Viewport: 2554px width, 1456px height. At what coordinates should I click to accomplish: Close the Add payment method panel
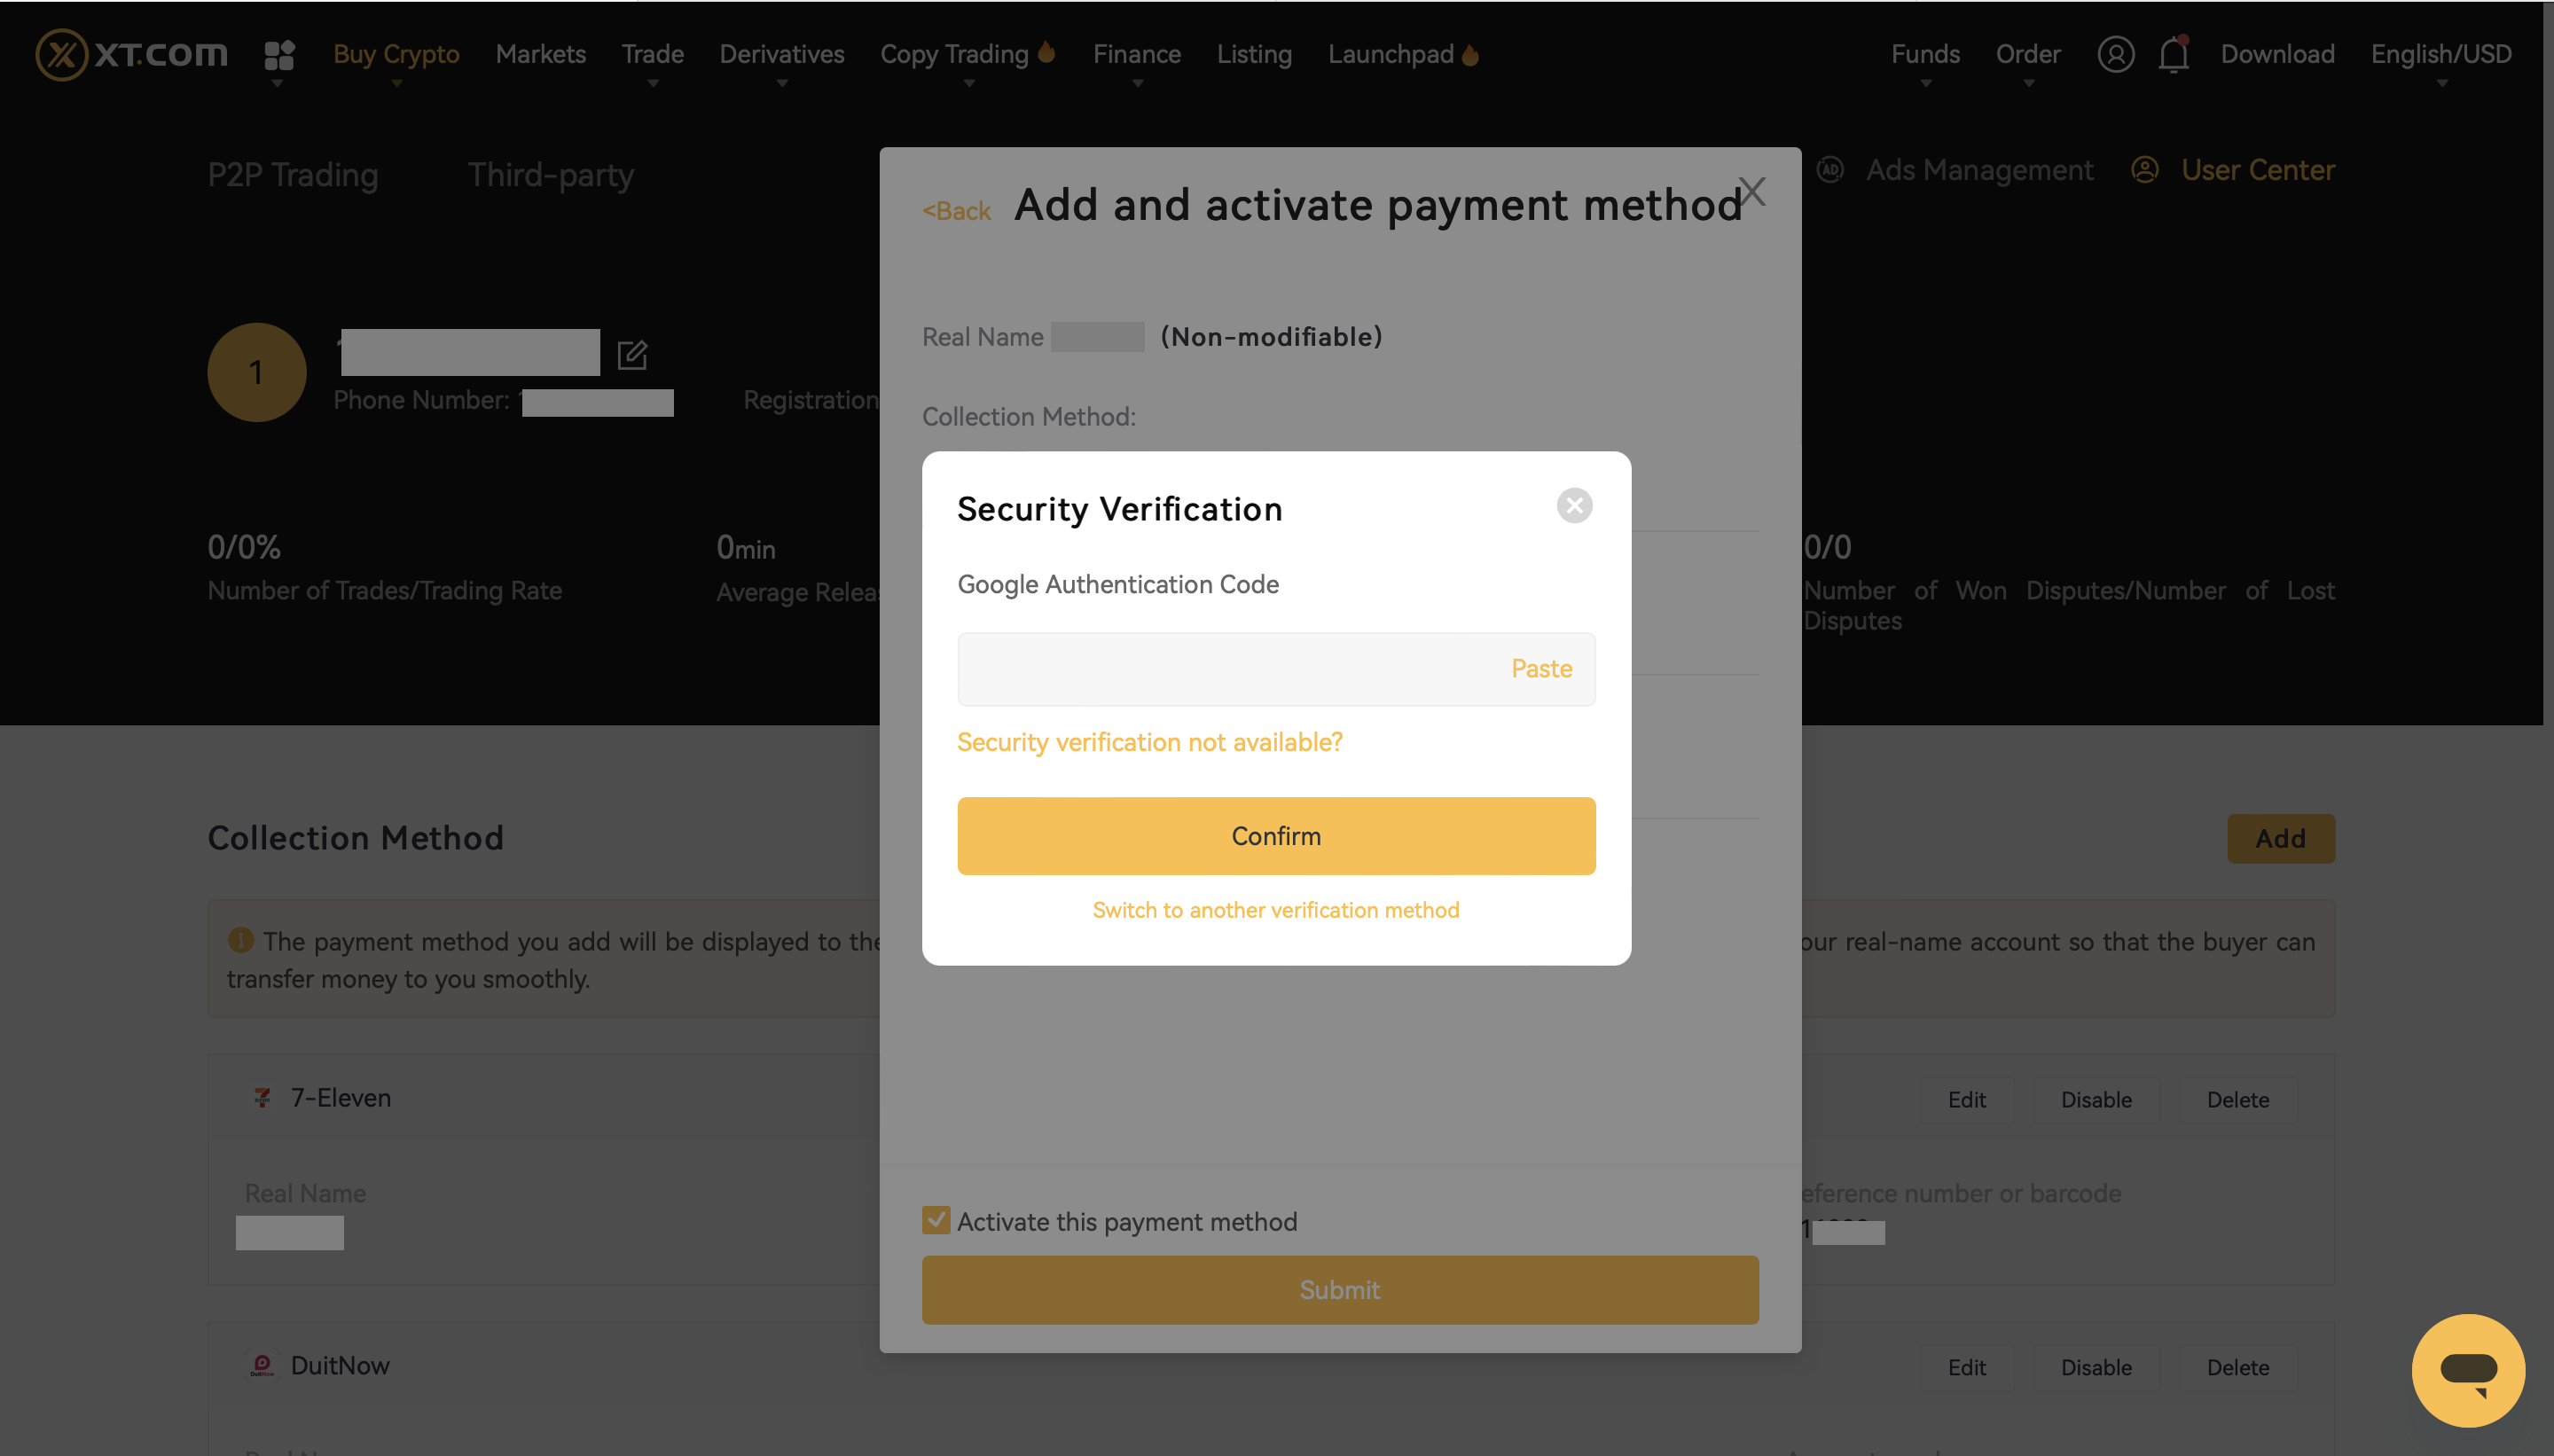coord(1752,191)
